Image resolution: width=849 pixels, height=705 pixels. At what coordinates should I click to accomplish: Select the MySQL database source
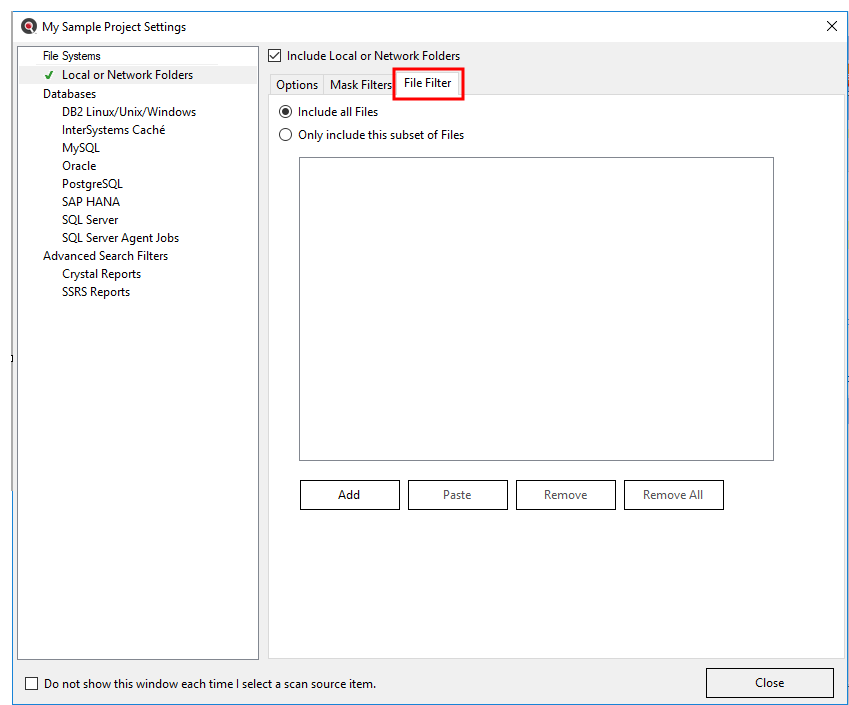81,148
